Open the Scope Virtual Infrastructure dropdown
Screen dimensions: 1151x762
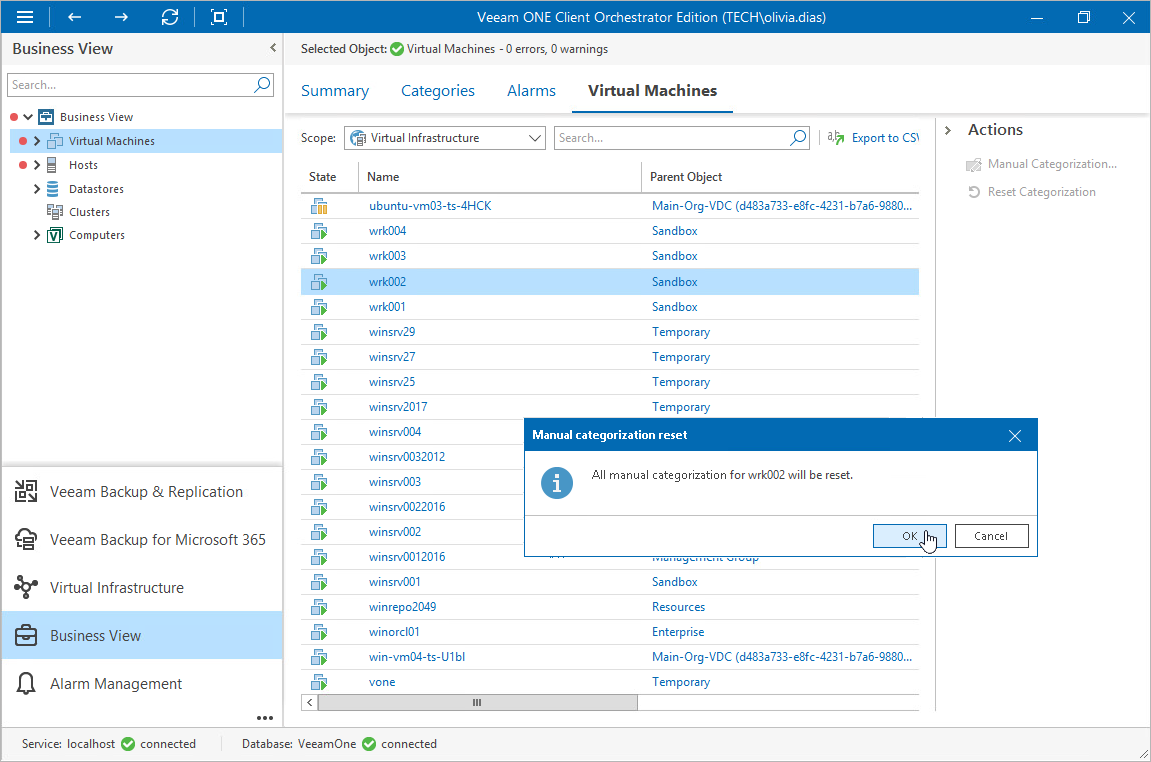[x=445, y=138]
